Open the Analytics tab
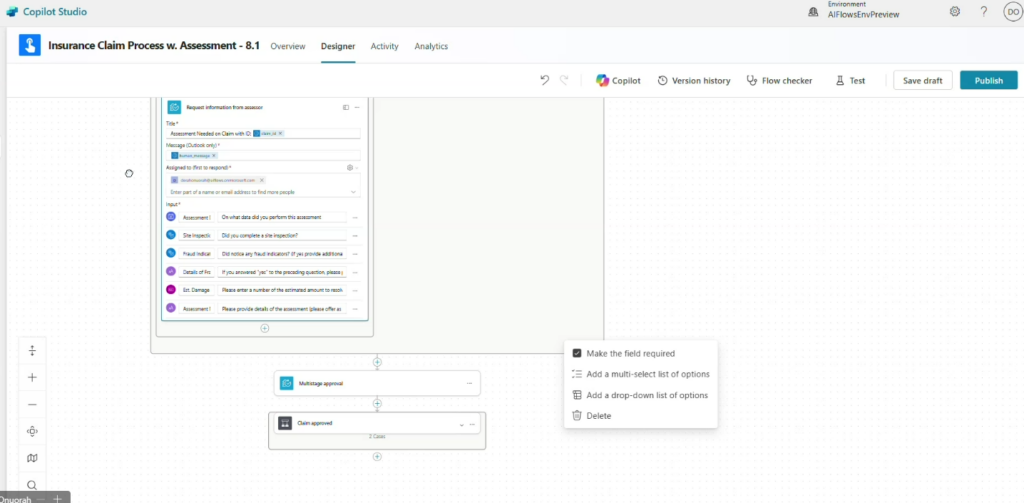Screen dimensions: 1024x503 point(431,46)
